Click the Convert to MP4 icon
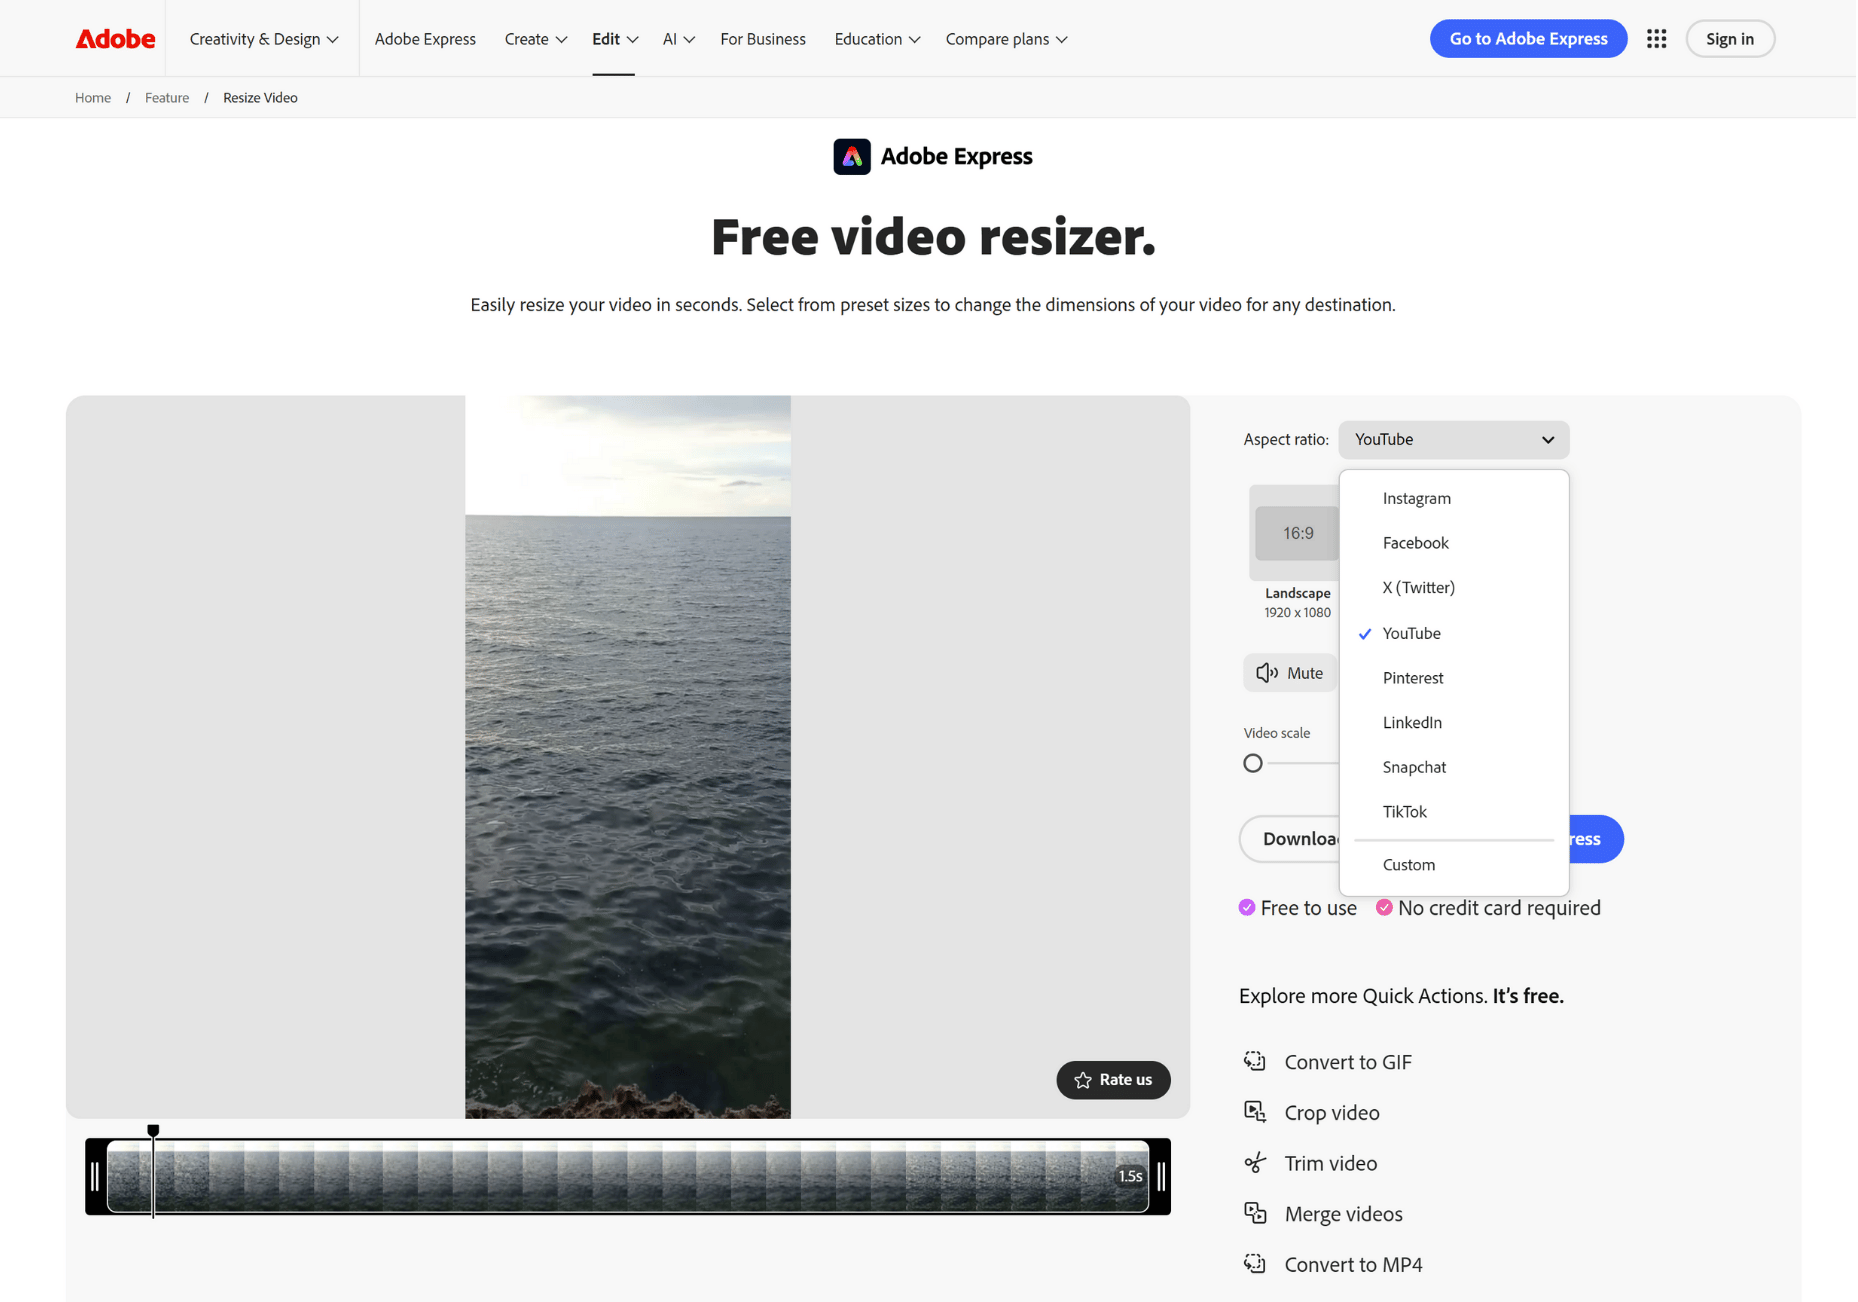The image size is (1858, 1302). pyautogui.click(x=1254, y=1264)
